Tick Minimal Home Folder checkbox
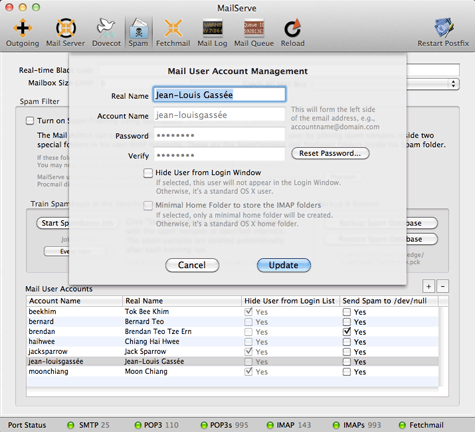The height and width of the screenshot is (432, 475). 148,205
